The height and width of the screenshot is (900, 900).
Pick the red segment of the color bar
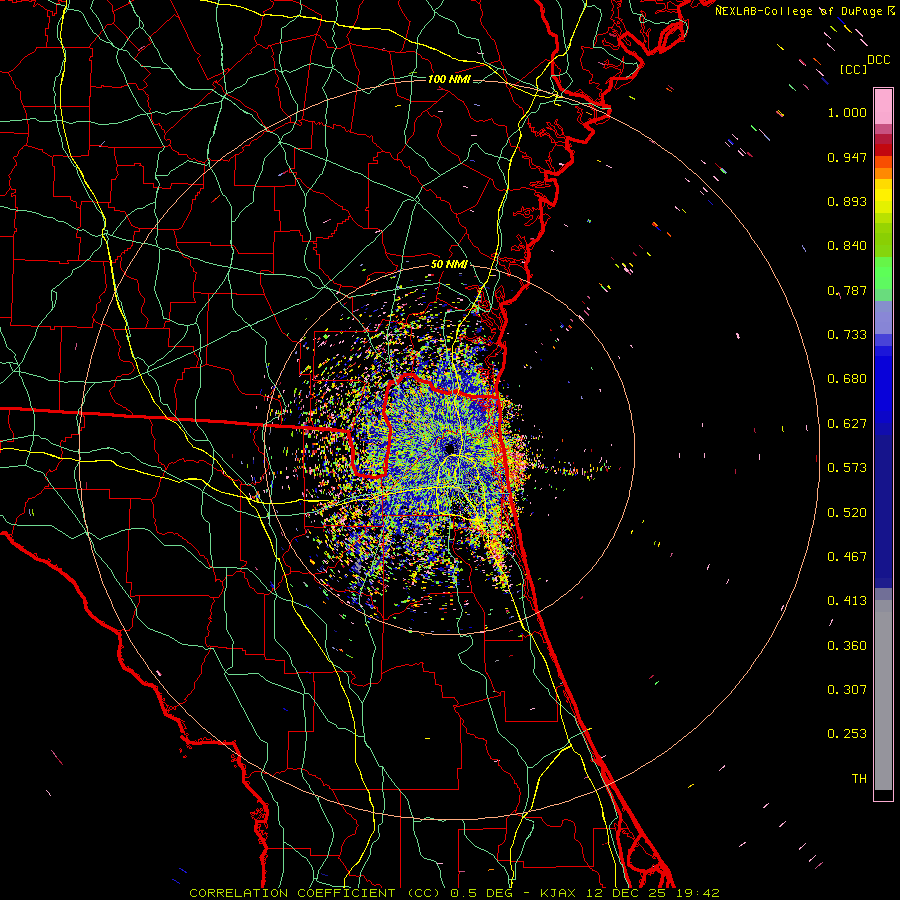pos(883,150)
